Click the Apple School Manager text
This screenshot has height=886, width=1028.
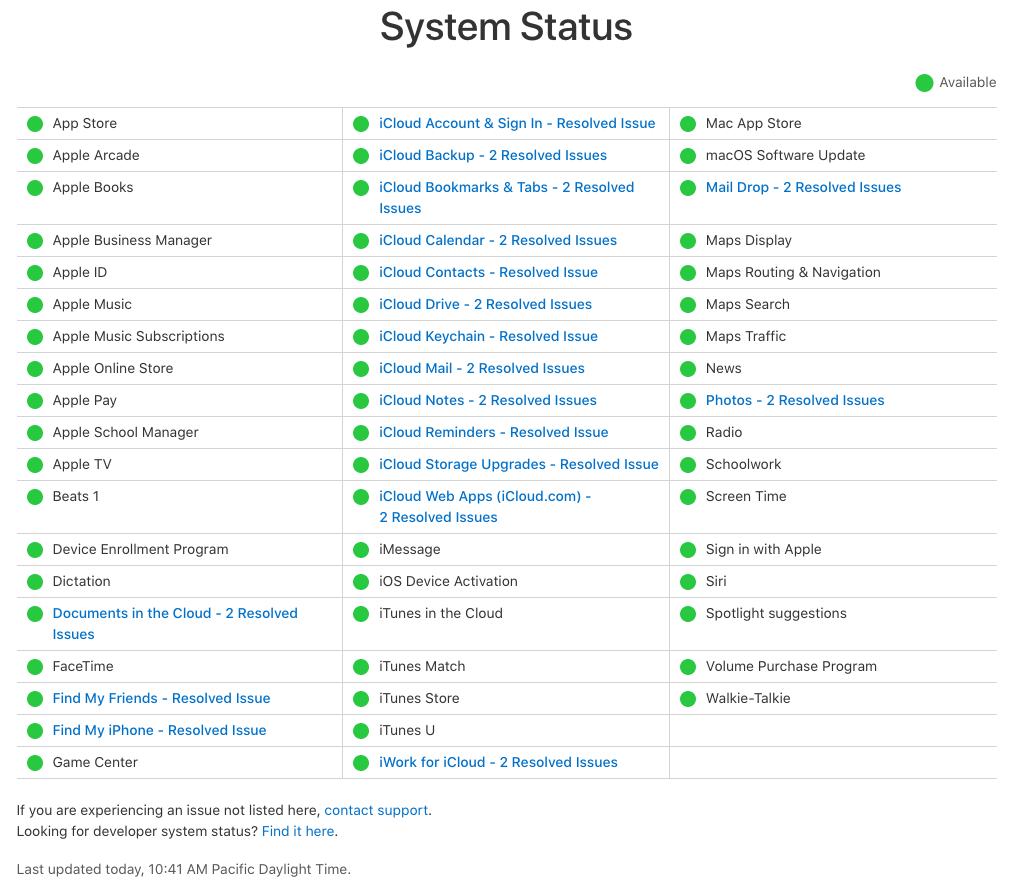click(x=125, y=432)
